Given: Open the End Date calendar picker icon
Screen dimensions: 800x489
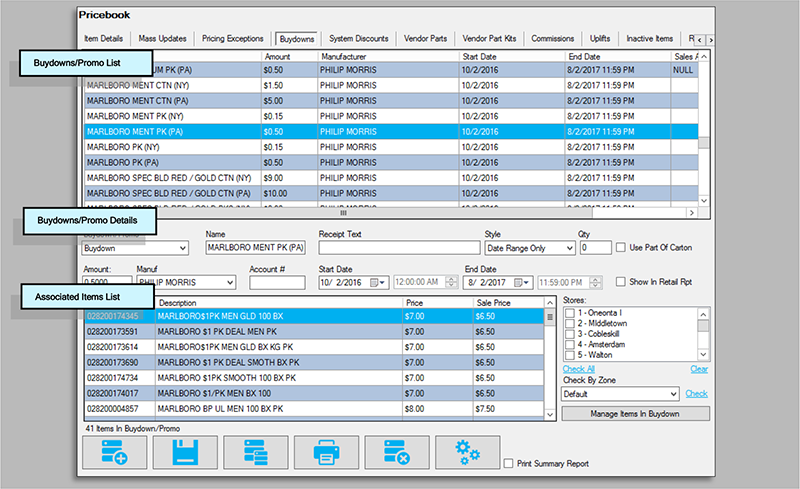Looking at the screenshot, I should pyautogui.click(x=521, y=282).
